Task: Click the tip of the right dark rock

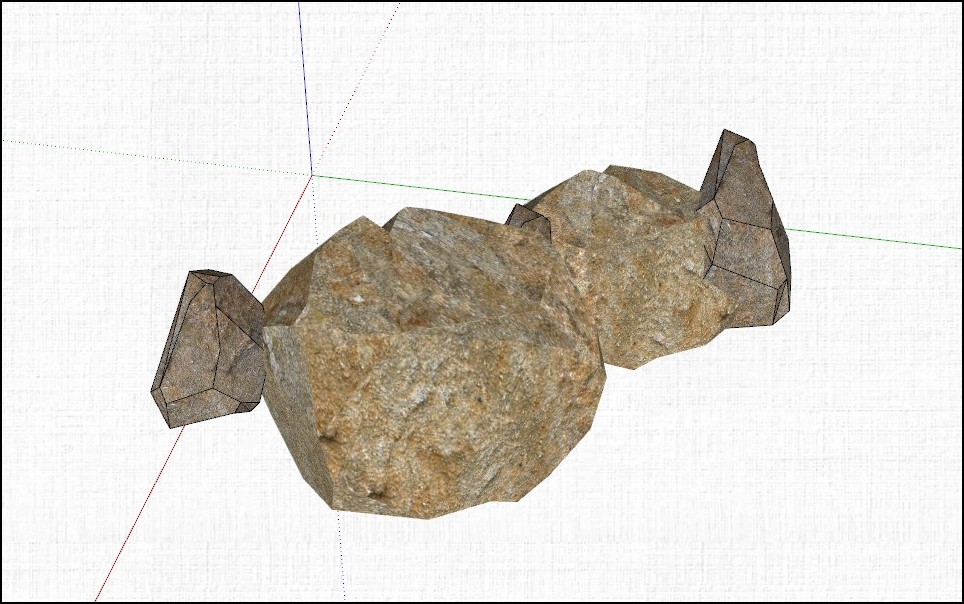Action: click(x=735, y=133)
